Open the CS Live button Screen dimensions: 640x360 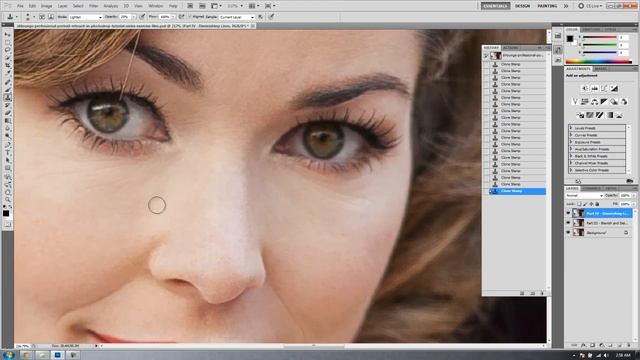[x=590, y=6]
